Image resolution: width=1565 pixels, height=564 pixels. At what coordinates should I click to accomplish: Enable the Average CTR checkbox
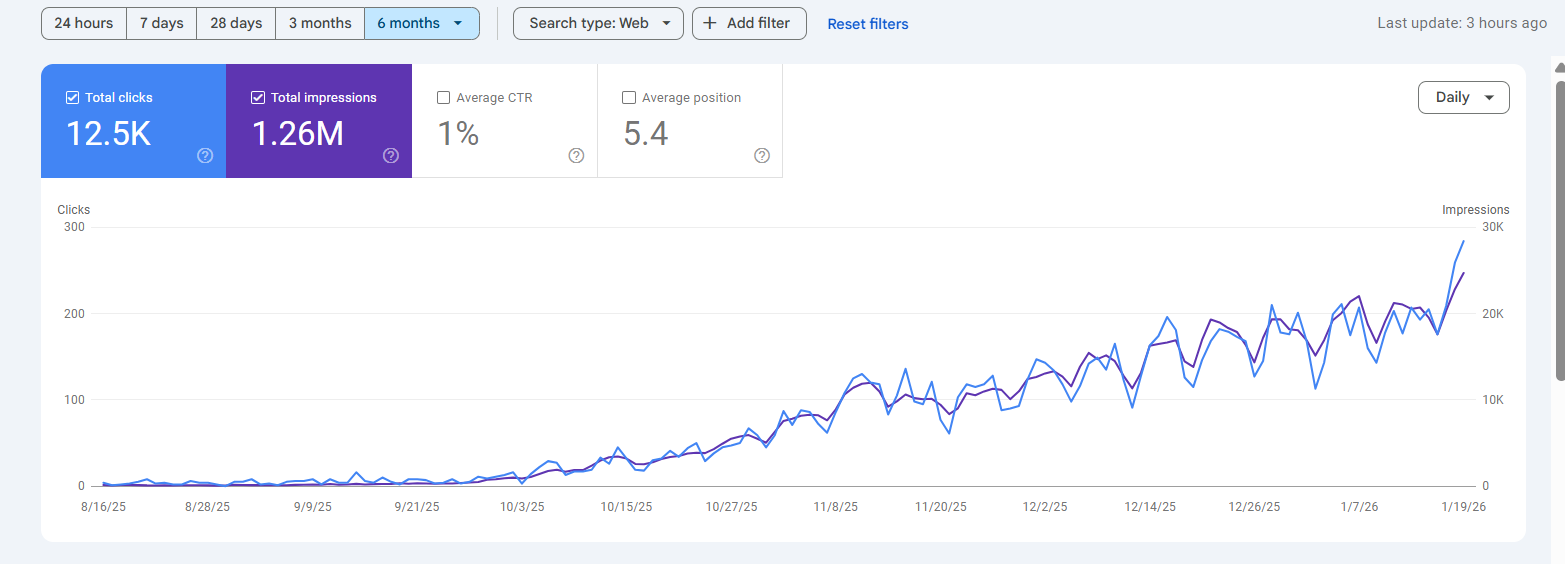pos(444,98)
